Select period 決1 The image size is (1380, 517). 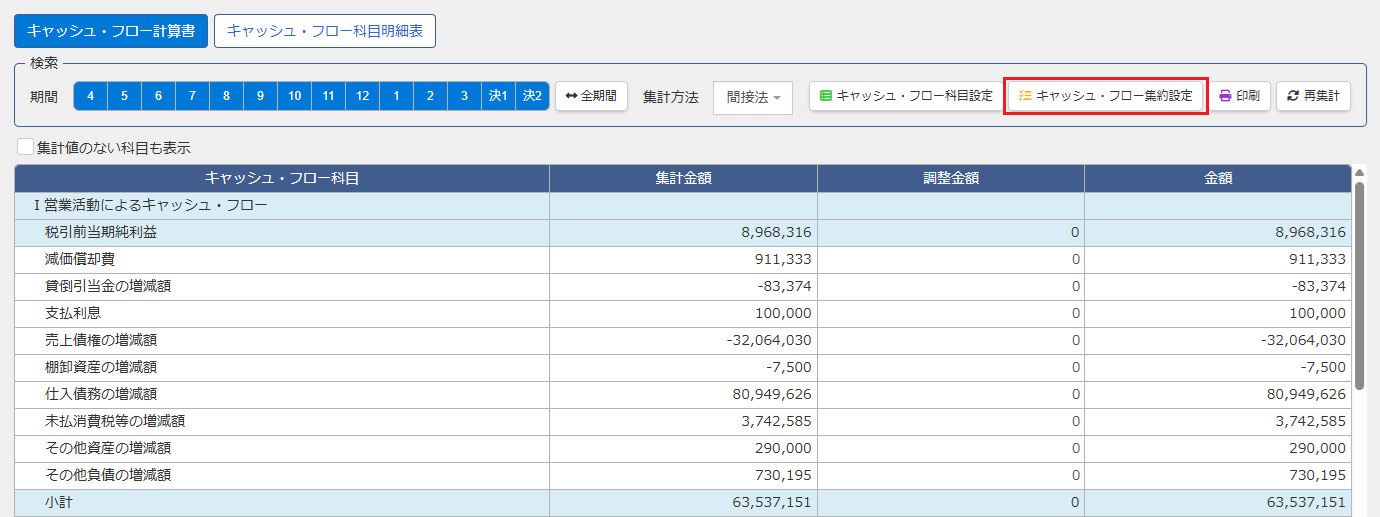(498, 96)
